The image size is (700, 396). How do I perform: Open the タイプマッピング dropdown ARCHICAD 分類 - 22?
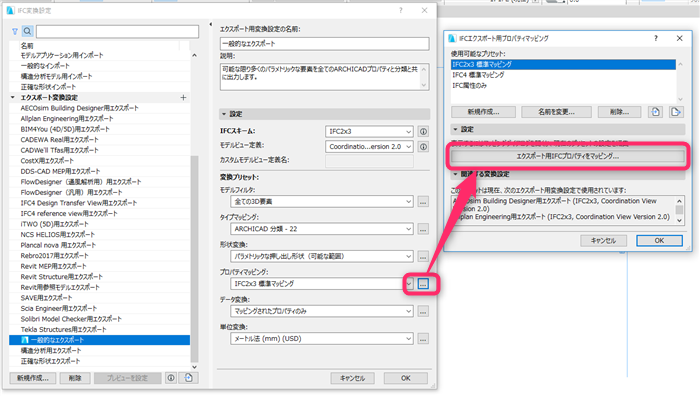[x=322, y=229]
